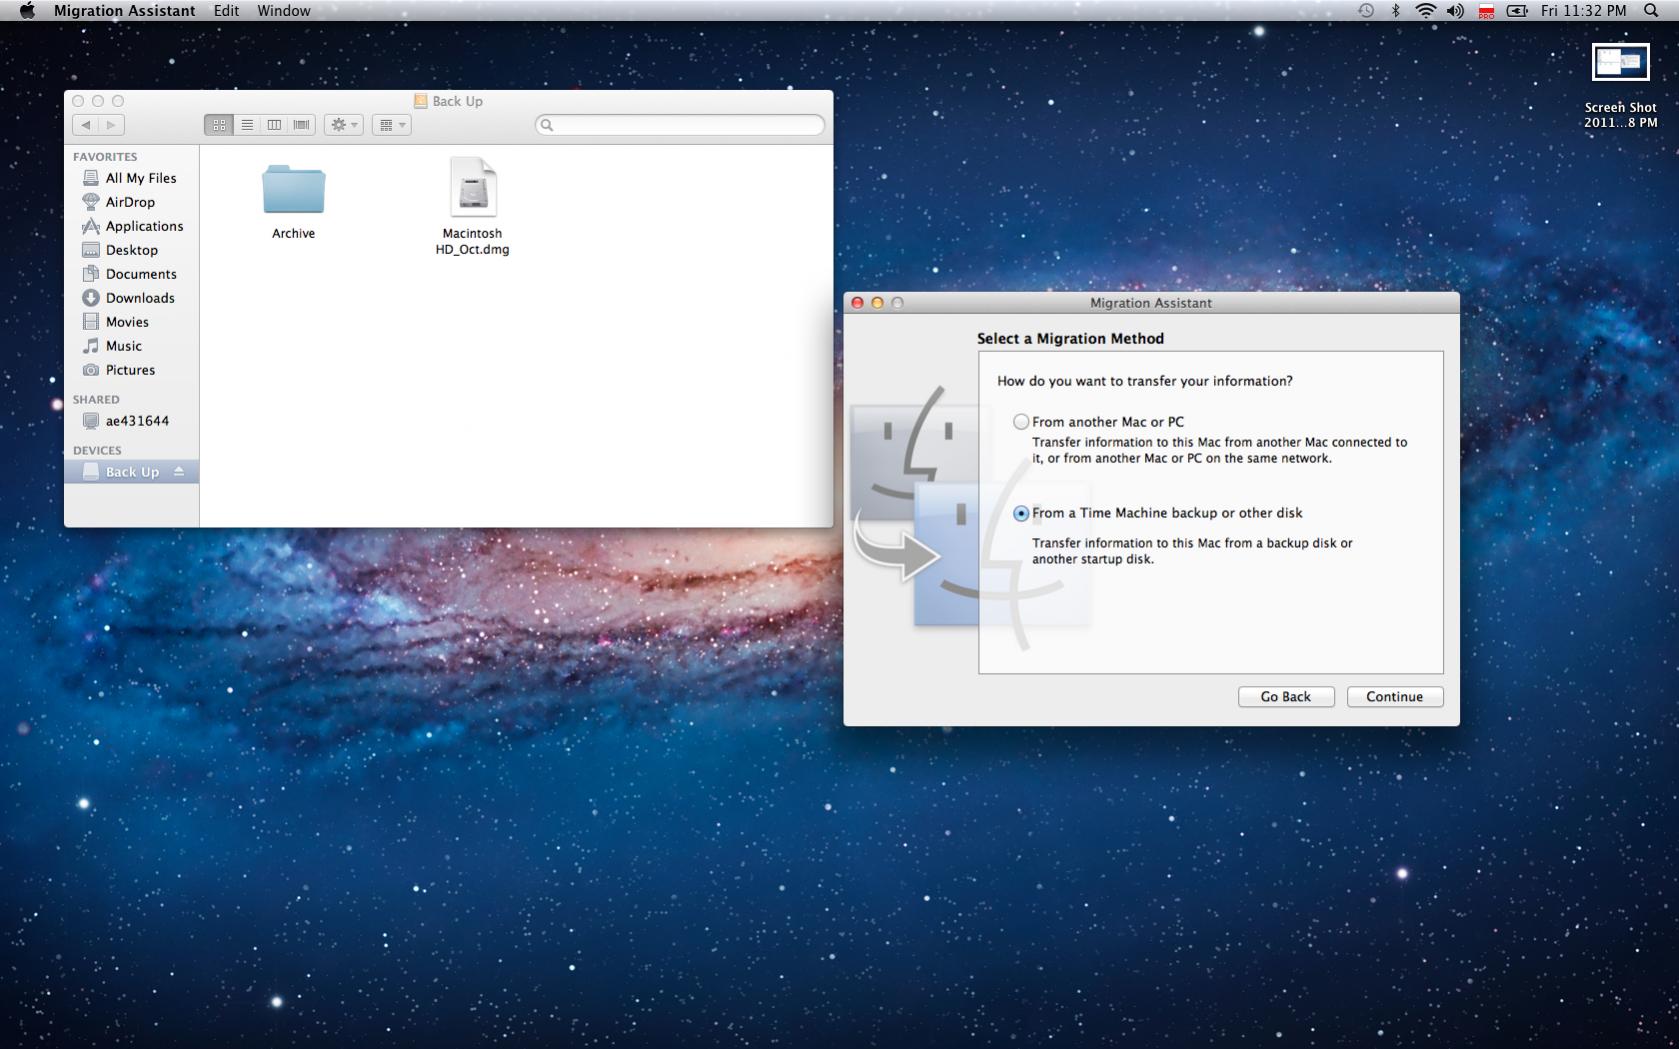
Task: Select Macintosh HD_Oct.dmg disk image
Action: click(472, 207)
